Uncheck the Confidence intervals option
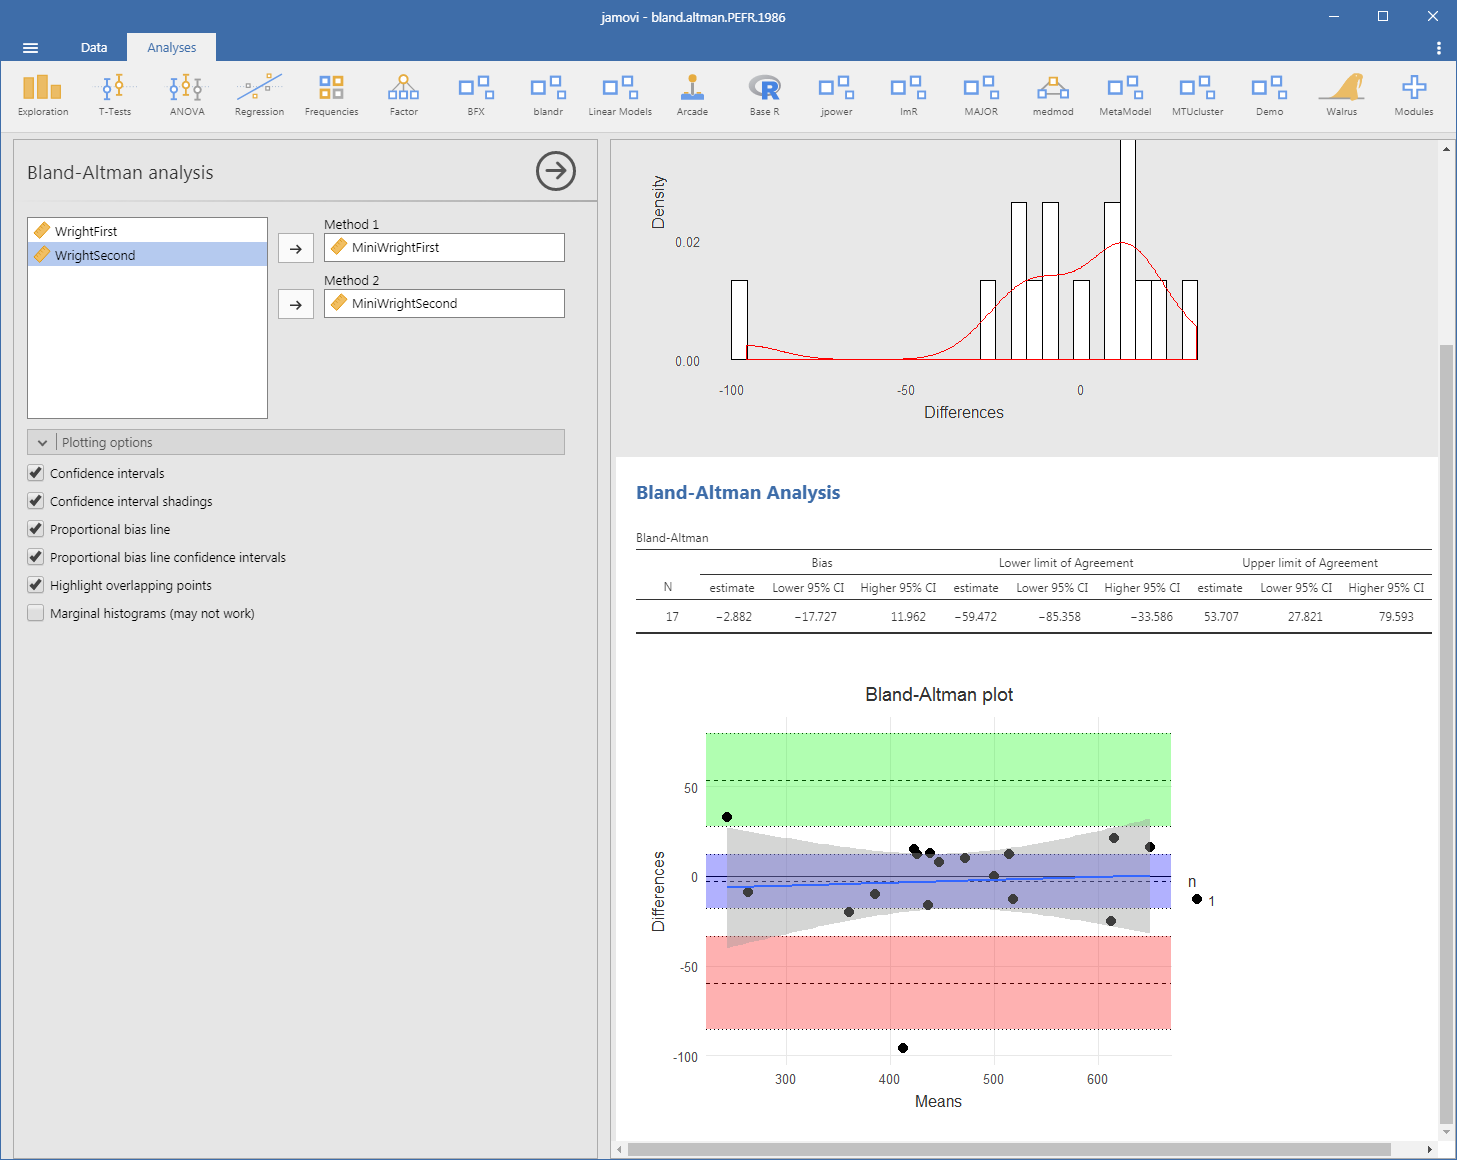 click(36, 473)
